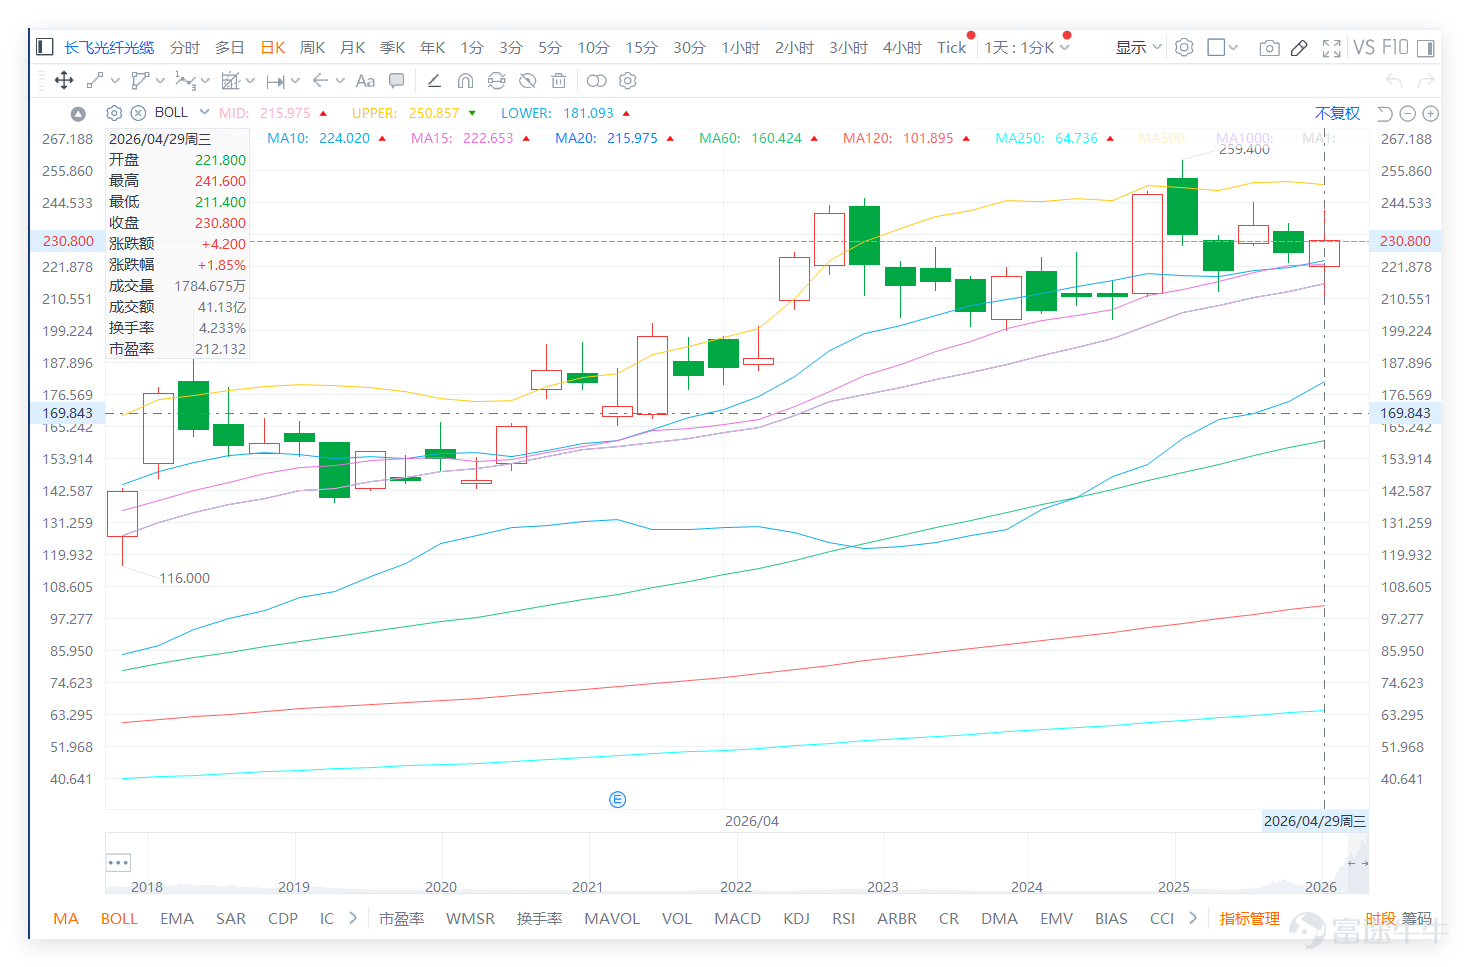
Task: Expand arrow tool options arrow
Action: (x=340, y=81)
